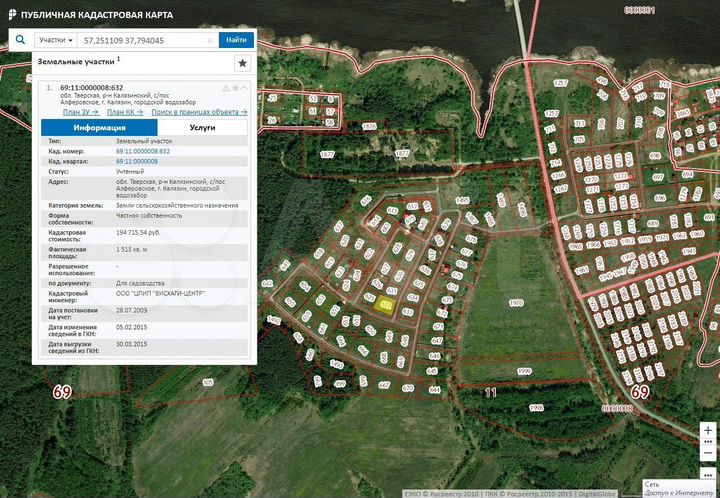Click the Публичная кадастровая карта title
720x498 pixels.
(x=97, y=15)
